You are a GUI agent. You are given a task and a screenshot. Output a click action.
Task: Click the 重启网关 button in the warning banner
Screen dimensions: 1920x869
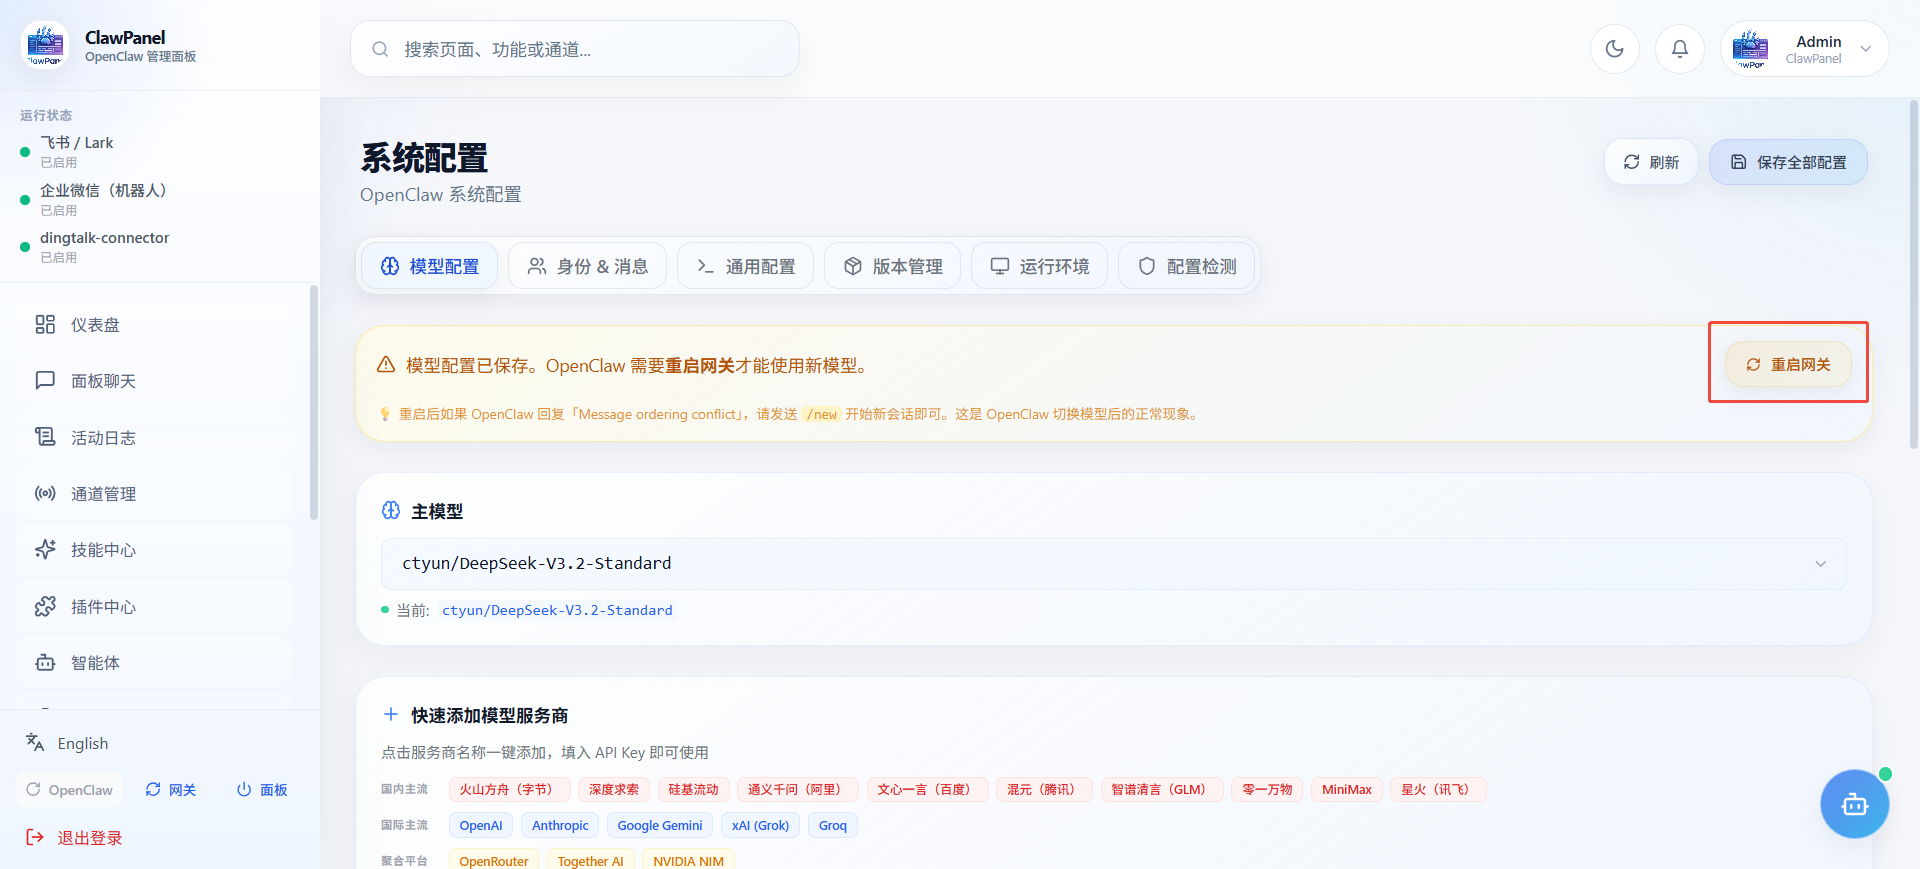1788,365
